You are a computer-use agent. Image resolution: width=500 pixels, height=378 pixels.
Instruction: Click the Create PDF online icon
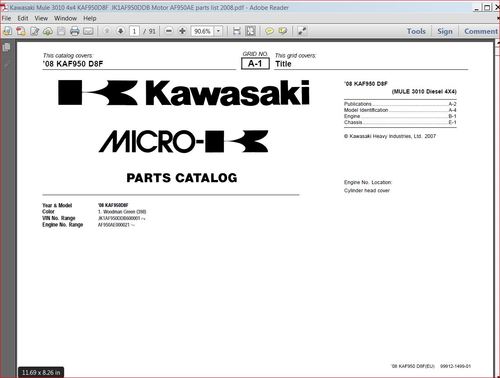21,31
